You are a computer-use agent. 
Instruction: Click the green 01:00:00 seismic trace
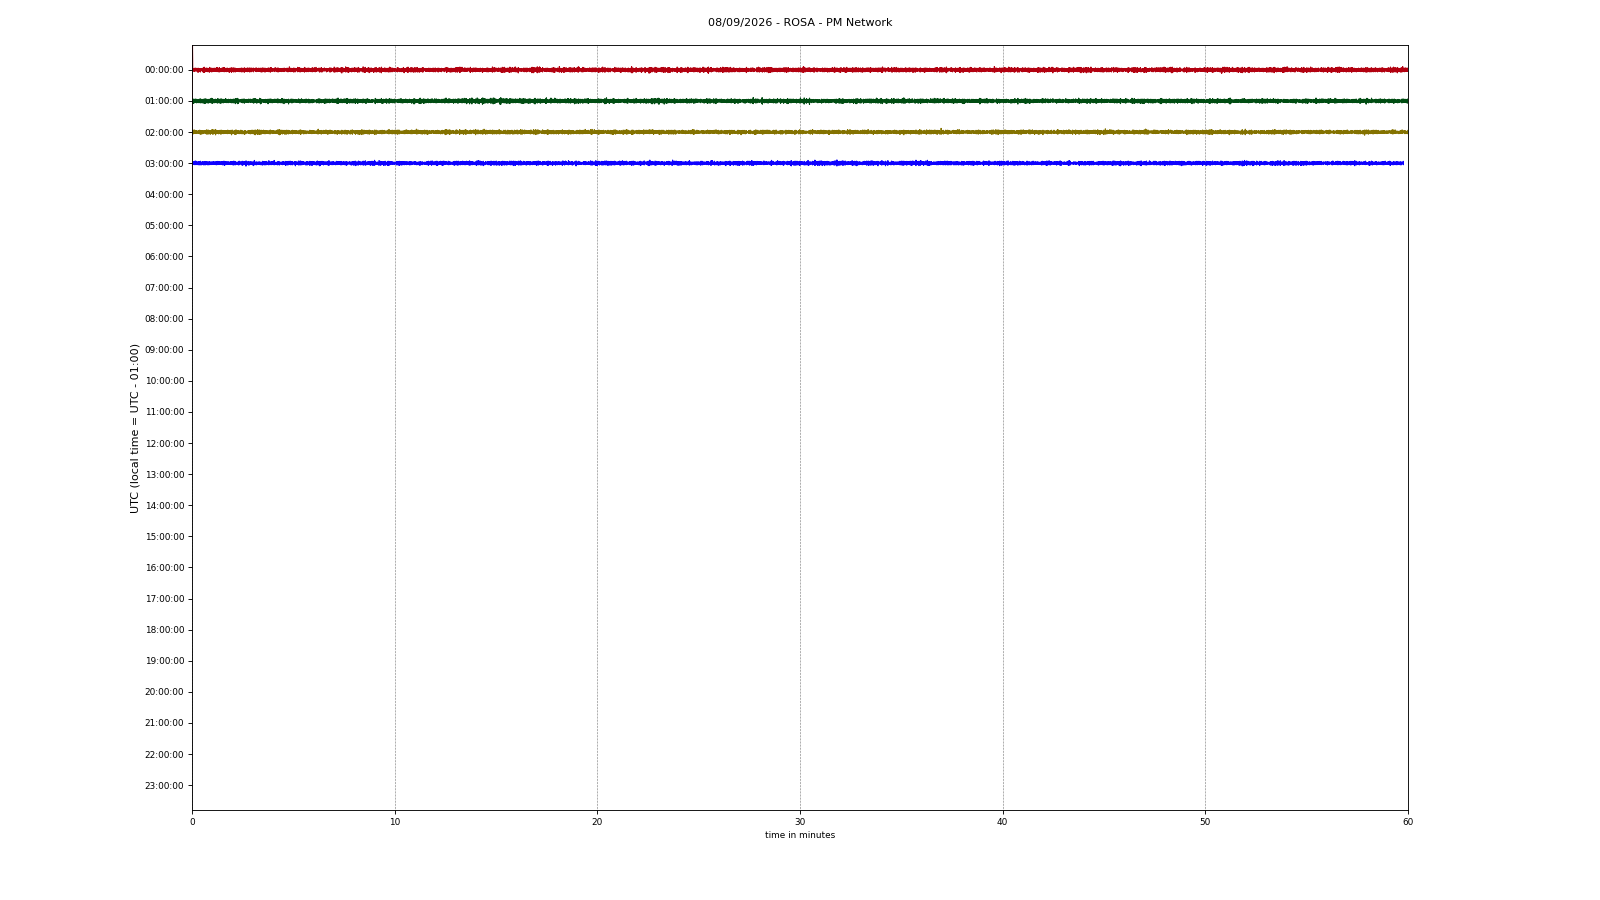[x=800, y=101]
